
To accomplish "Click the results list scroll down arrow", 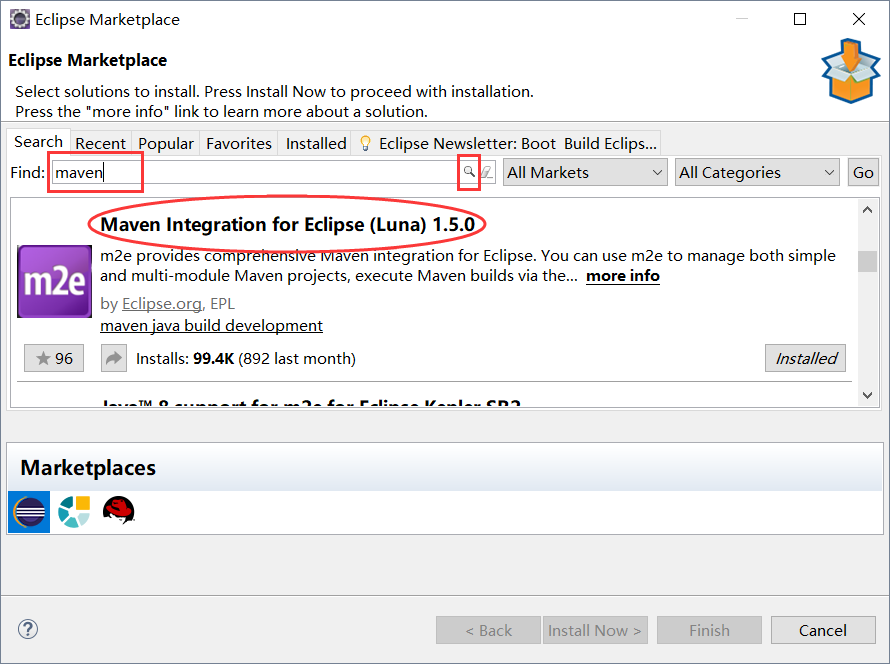I will [x=867, y=395].
